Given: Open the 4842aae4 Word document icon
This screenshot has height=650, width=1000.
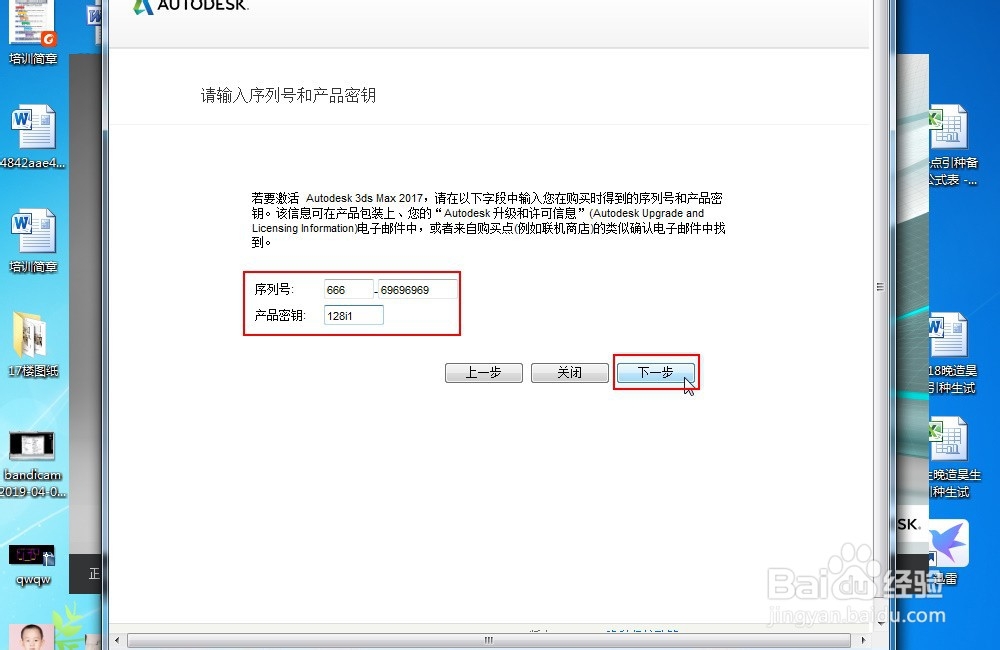Looking at the screenshot, I should (33, 137).
